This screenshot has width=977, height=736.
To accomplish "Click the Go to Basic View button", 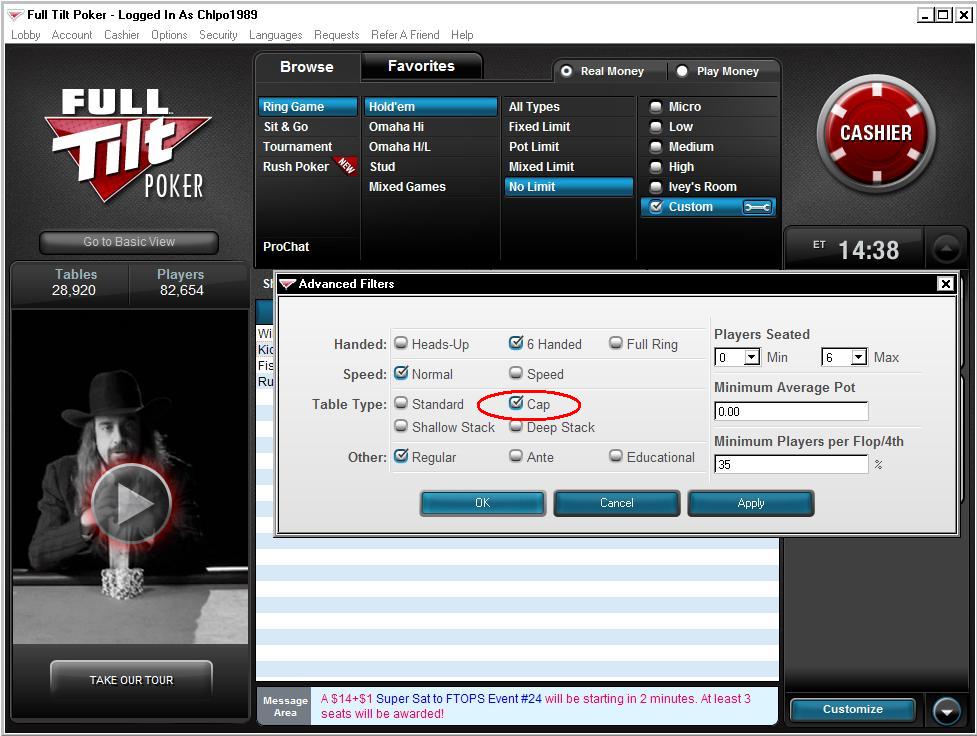I will (129, 242).
